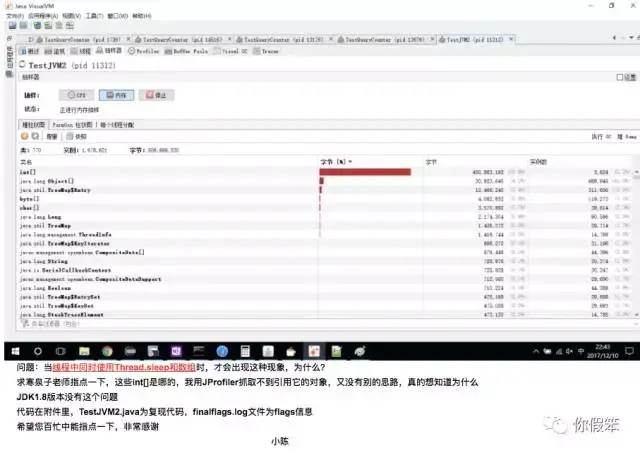Select the 堆柱状图 heap histogram tab
The height and width of the screenshot is (453, 640).
coord(33,124)
